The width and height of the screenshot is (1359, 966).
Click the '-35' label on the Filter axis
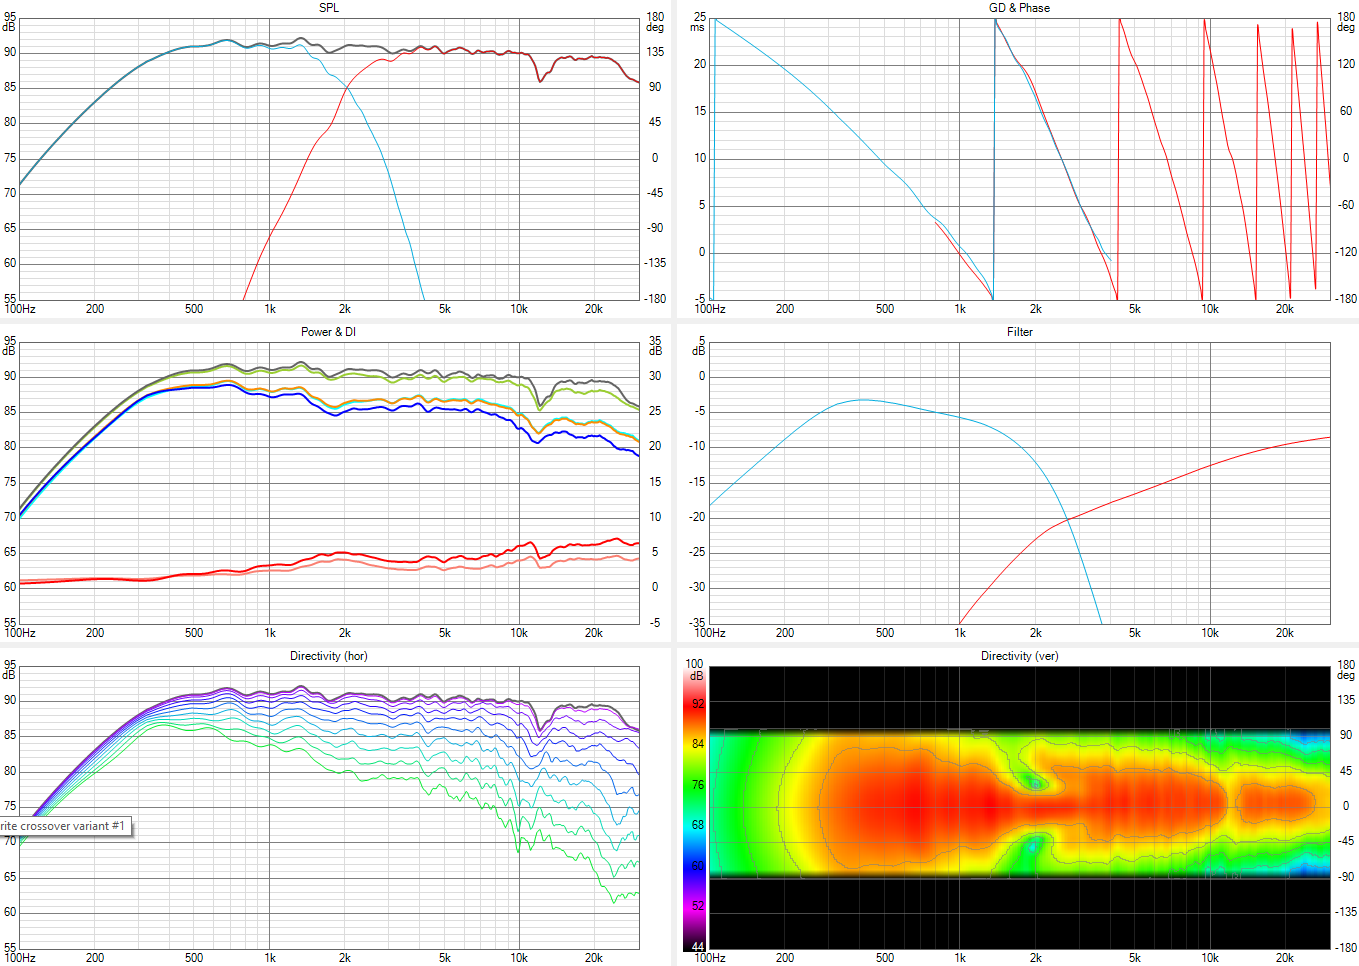696,623
